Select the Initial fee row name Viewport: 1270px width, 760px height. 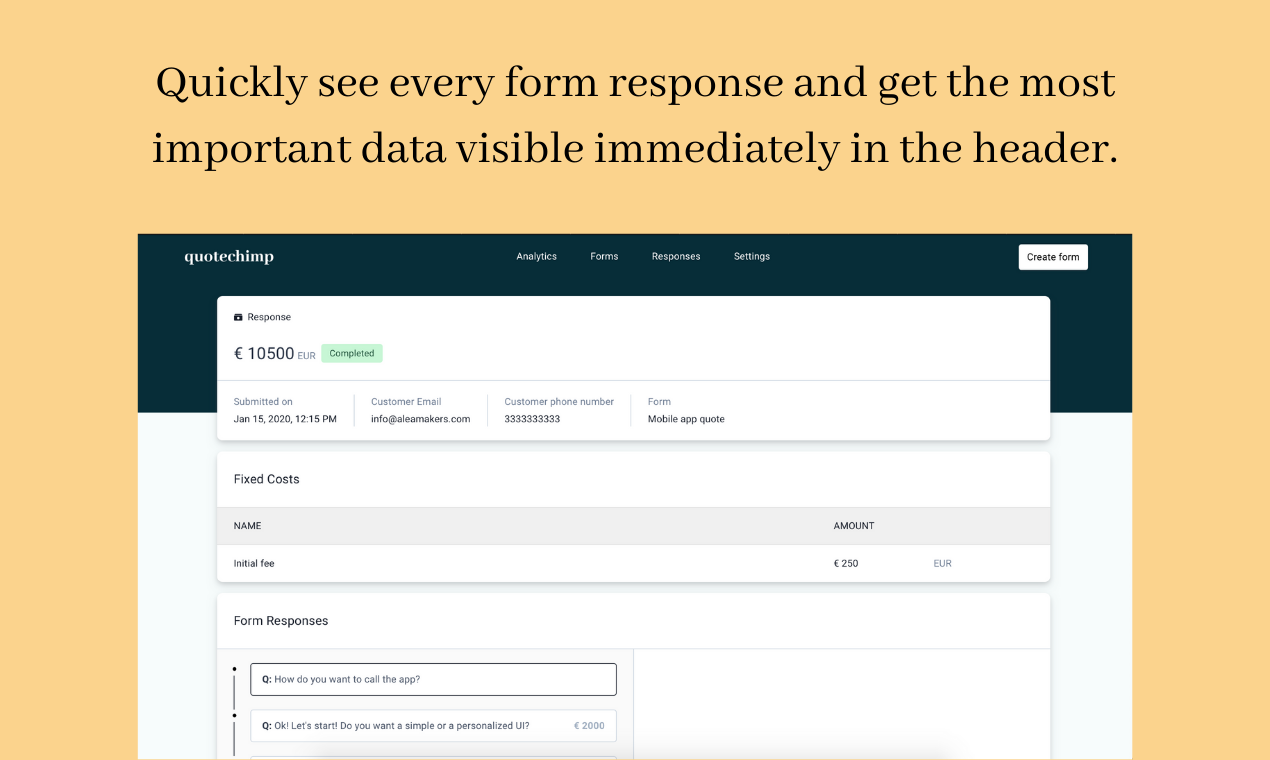point(254,564)
